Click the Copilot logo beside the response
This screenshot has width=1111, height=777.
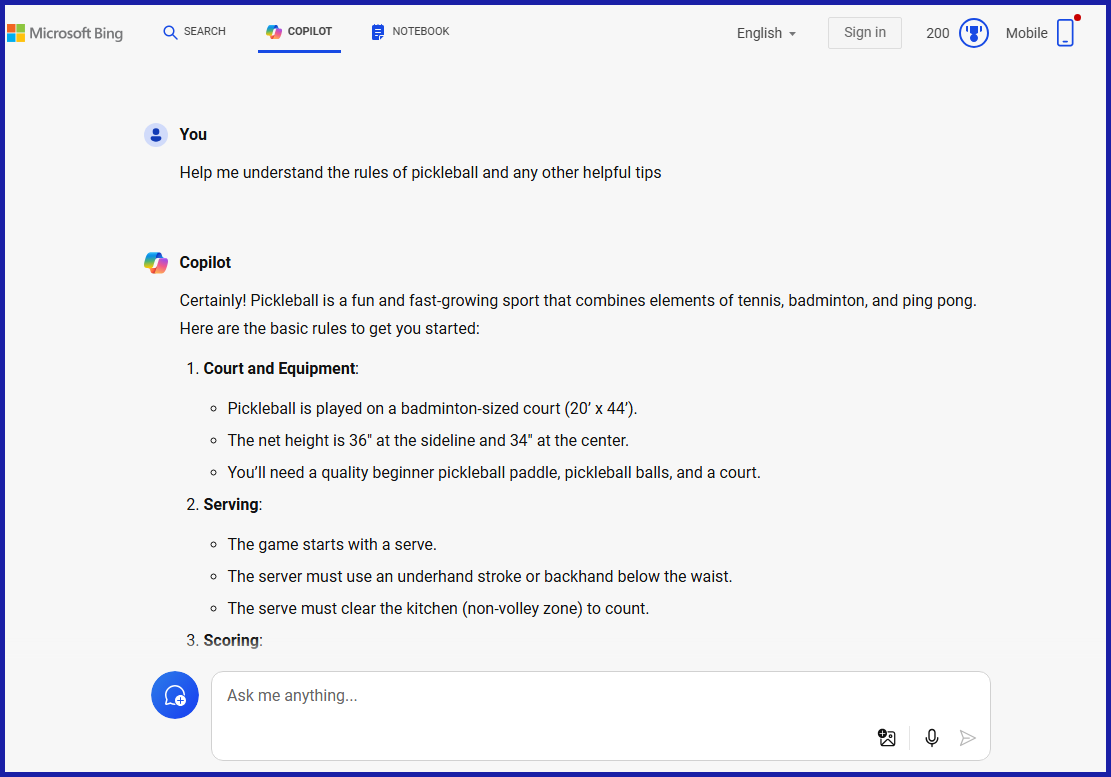coord(155,263)
